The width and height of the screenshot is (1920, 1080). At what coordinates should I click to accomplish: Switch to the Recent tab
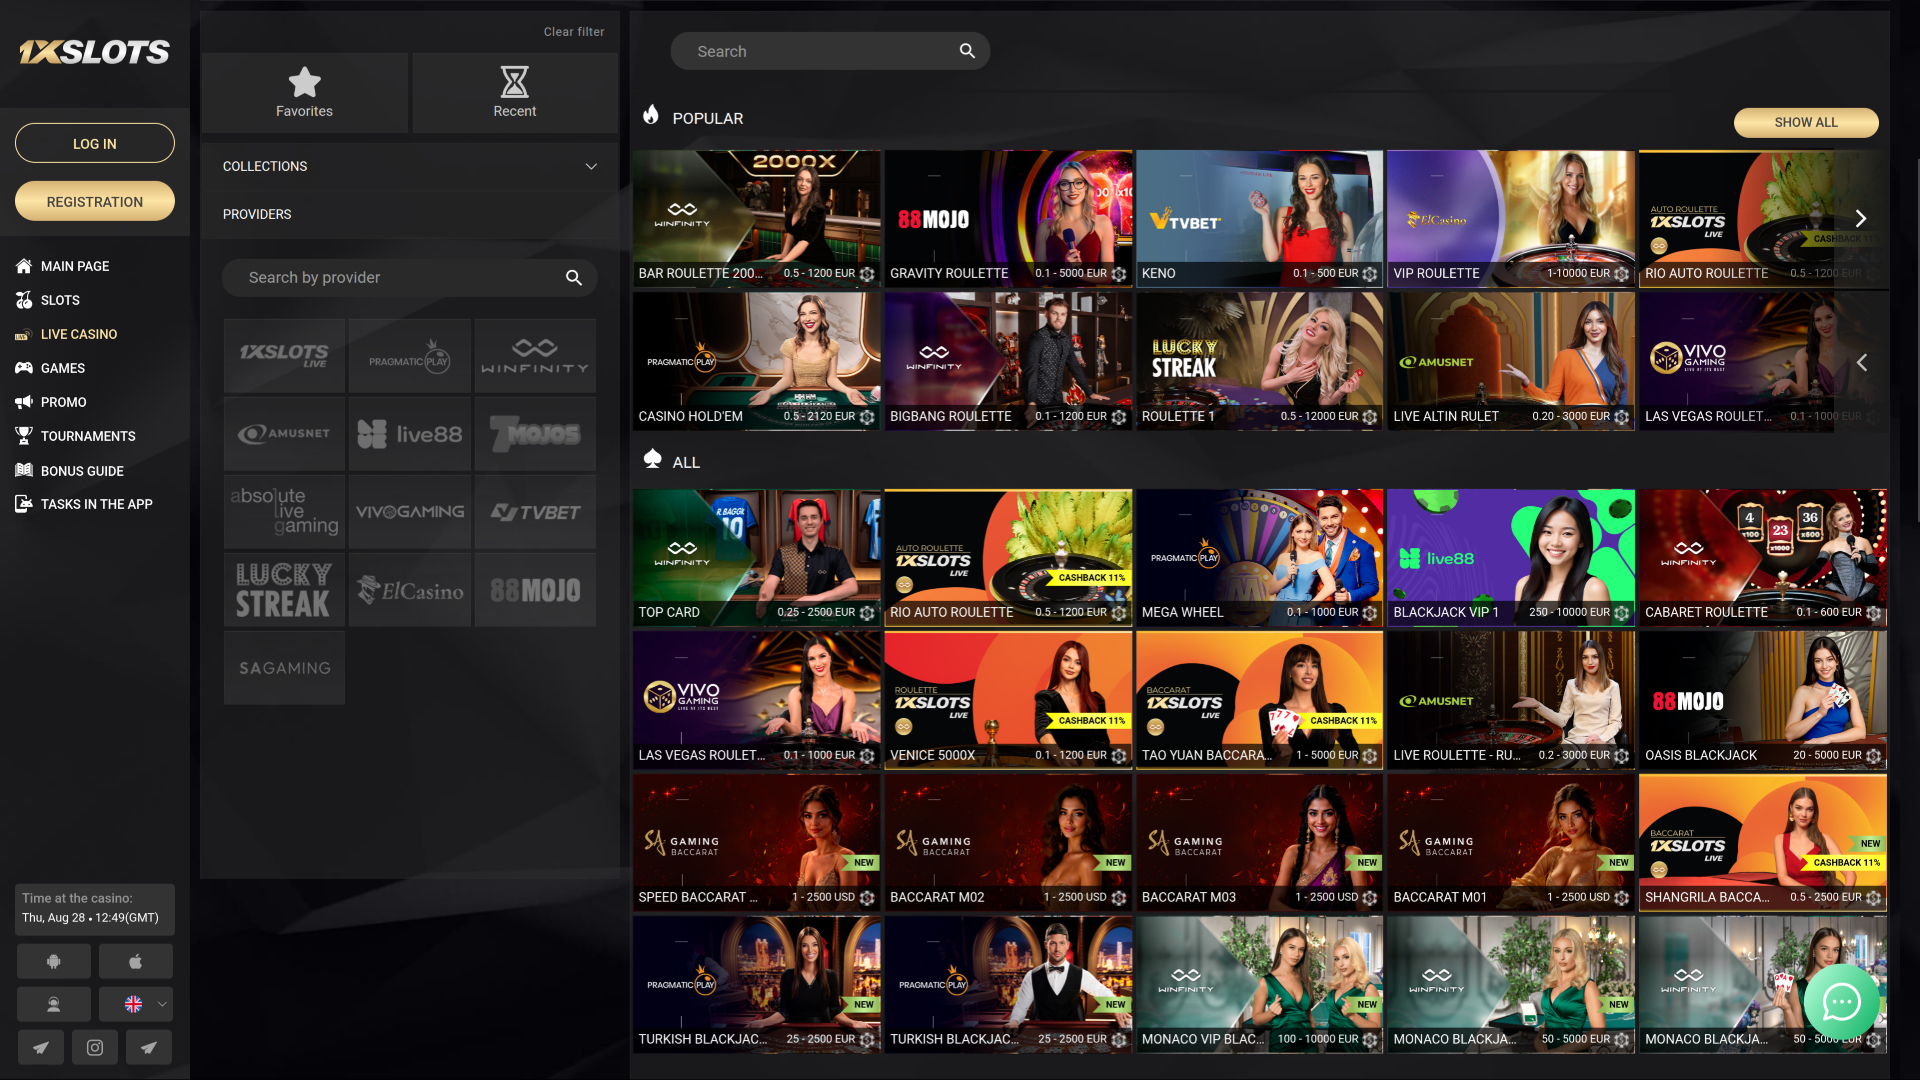click(x=514, y=92)
